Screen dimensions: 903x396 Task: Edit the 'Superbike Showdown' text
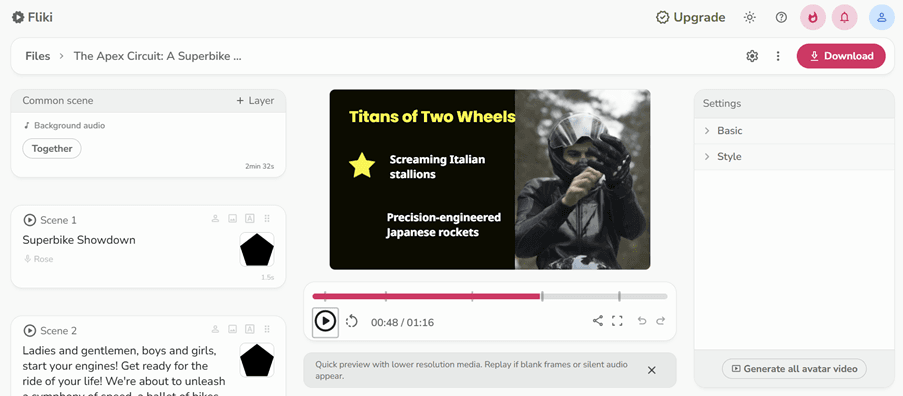click(79, 240)
